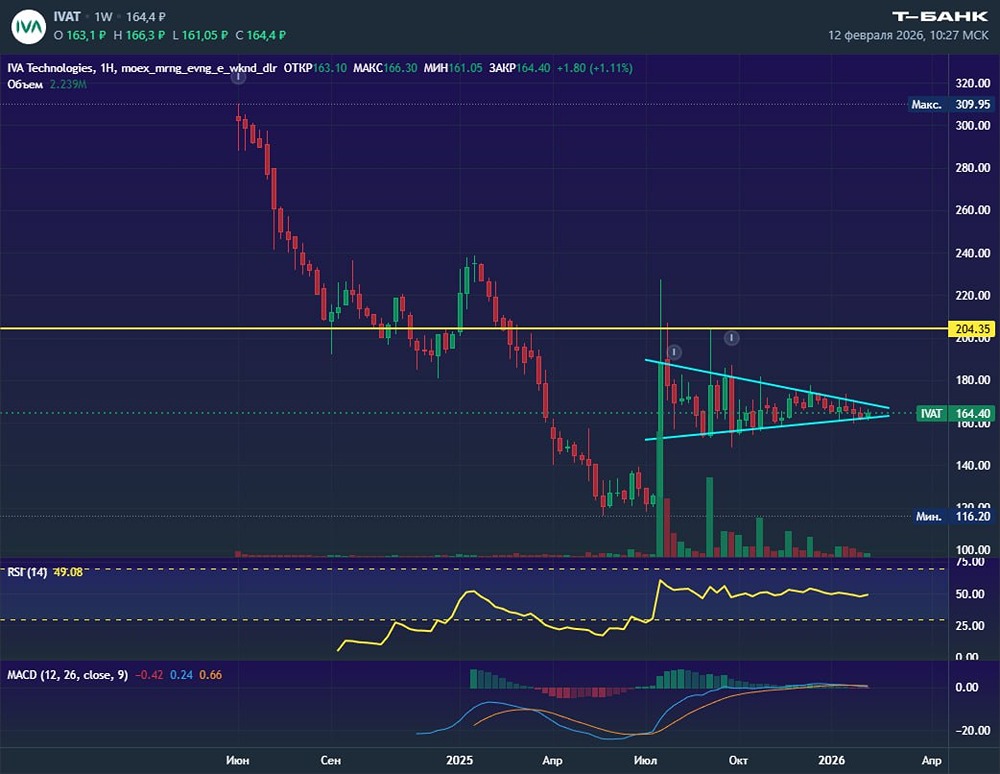This screenshot has height=774, width=1000.
Task: Click the Сен label on time axis
Action: coord(330,760)
